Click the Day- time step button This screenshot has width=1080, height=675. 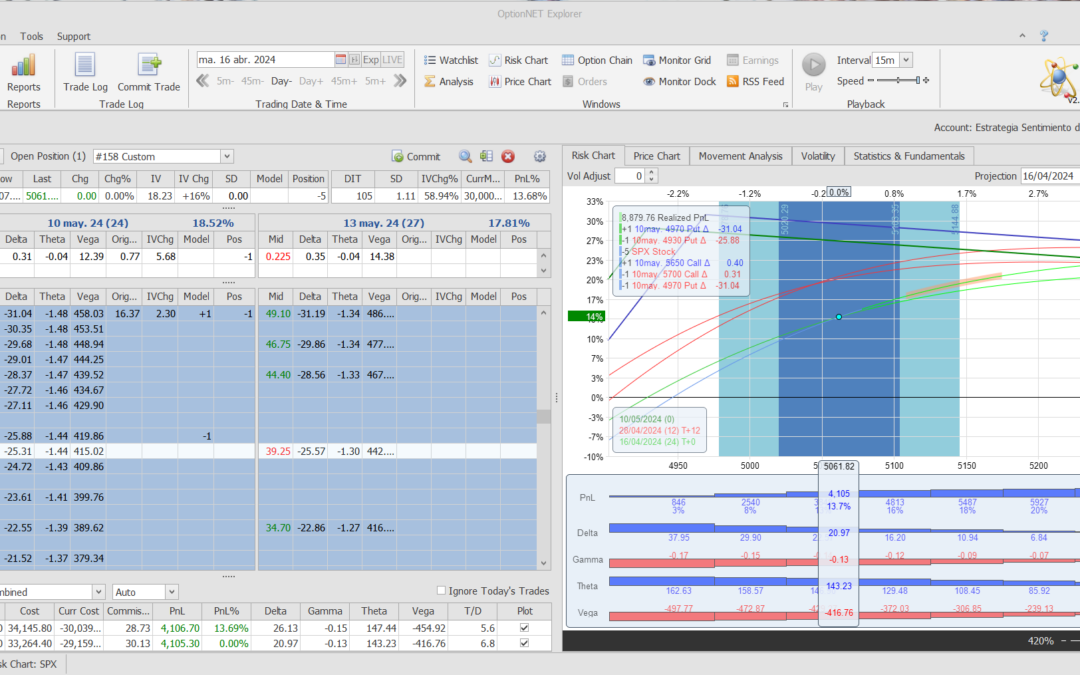[281, 81]
